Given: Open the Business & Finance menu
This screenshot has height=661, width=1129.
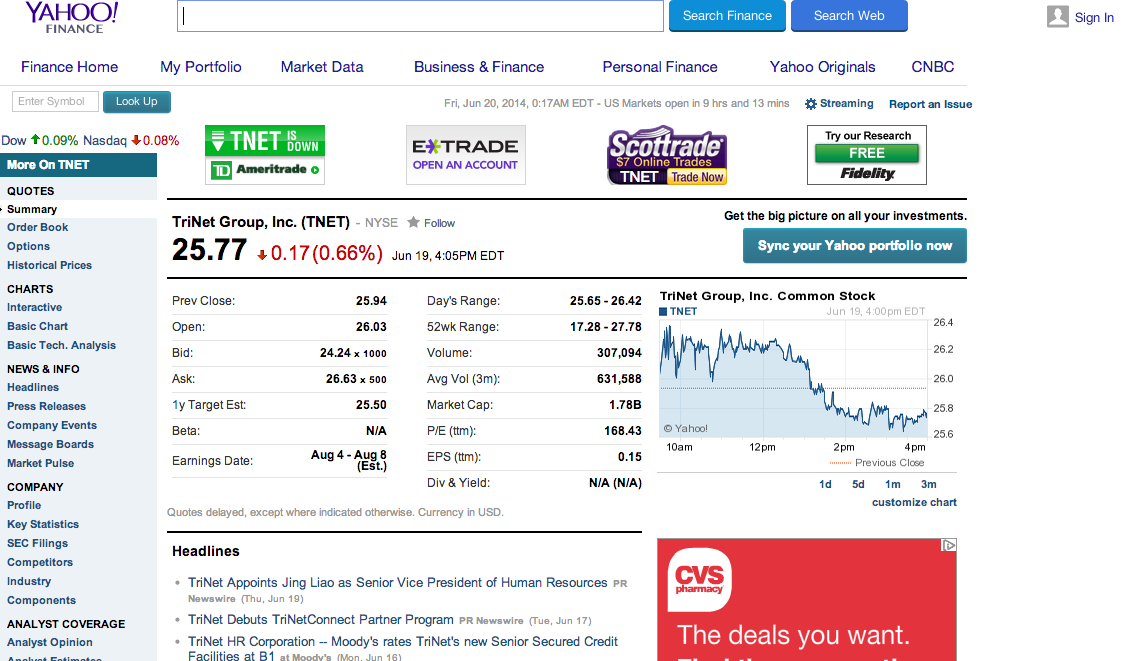Looking at the screenshot, I should 479,67.
